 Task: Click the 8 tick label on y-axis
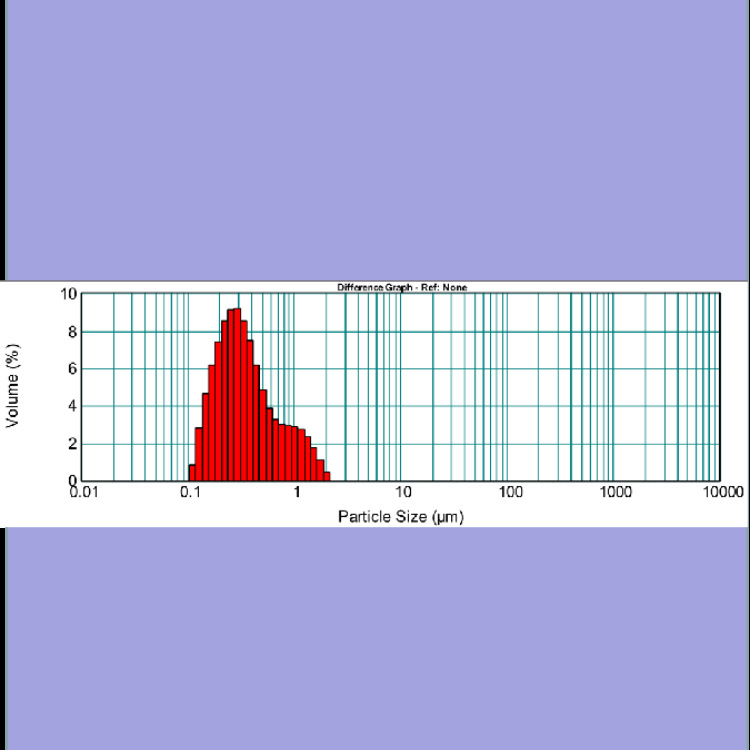click(71, 332)
